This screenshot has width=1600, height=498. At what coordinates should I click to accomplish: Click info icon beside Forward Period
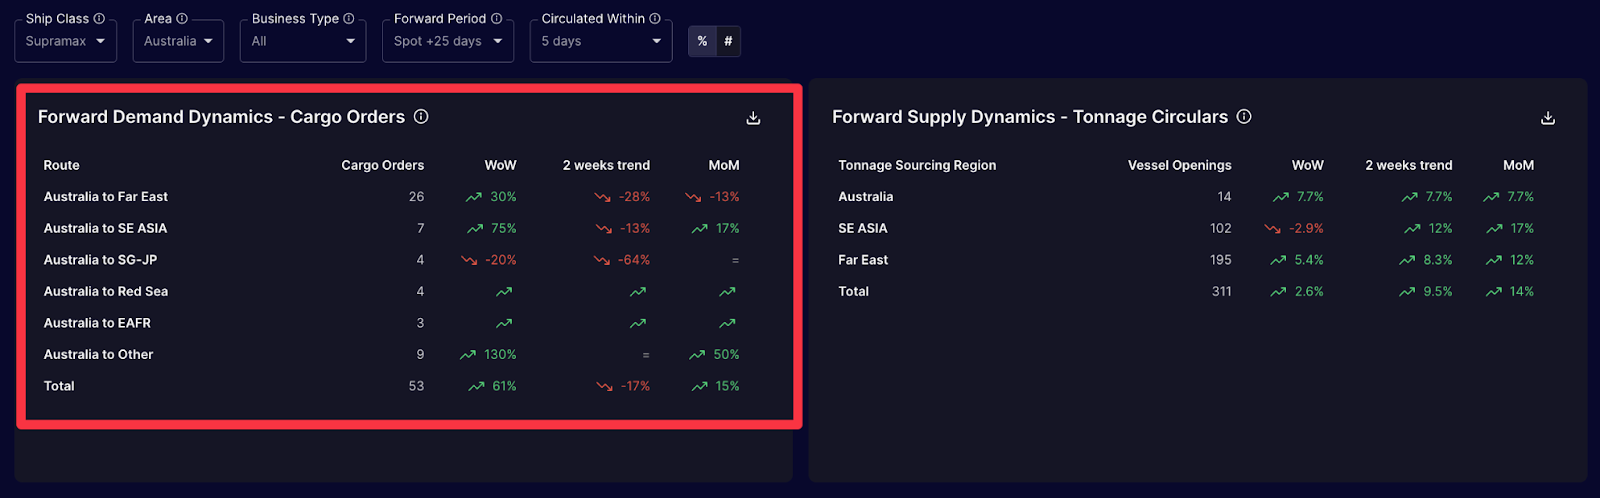pyautogui.click(x=497, y=18)
